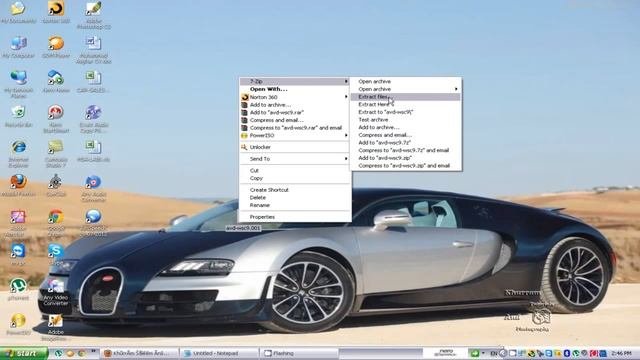The image size is (640, 360).
Task: Select Mozilla Firefox desktop icon
Action: coord(18,186)
